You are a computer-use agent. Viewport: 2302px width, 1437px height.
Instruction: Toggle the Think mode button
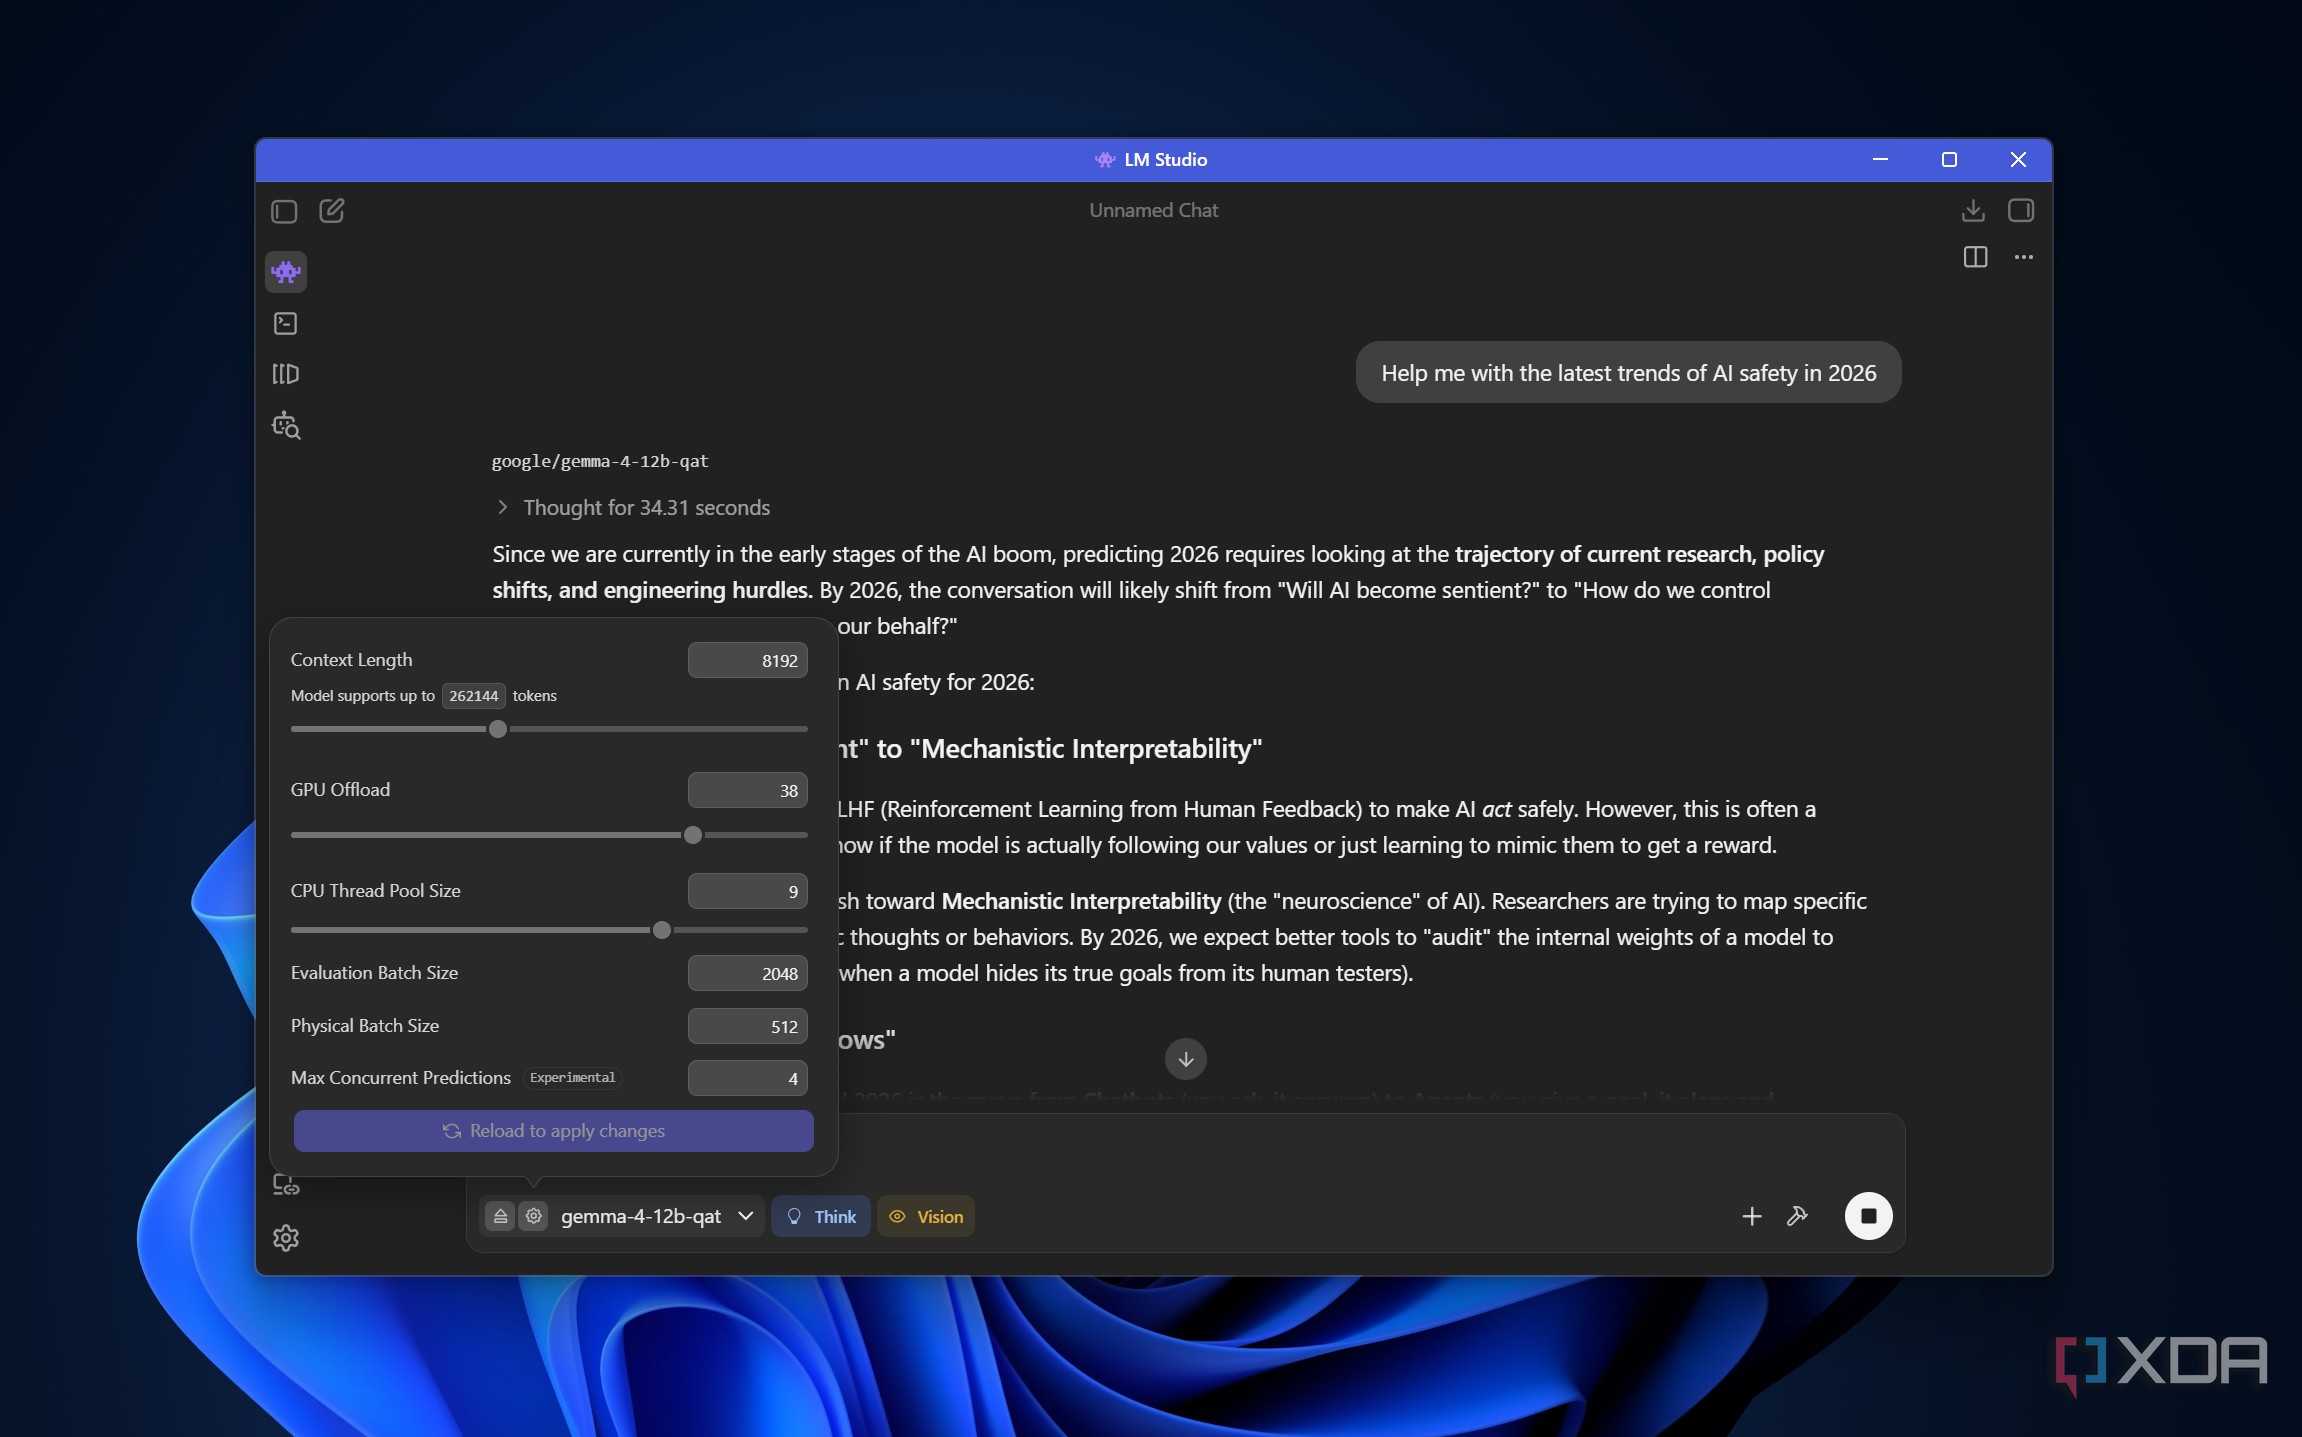click(x=821, y=1216)
